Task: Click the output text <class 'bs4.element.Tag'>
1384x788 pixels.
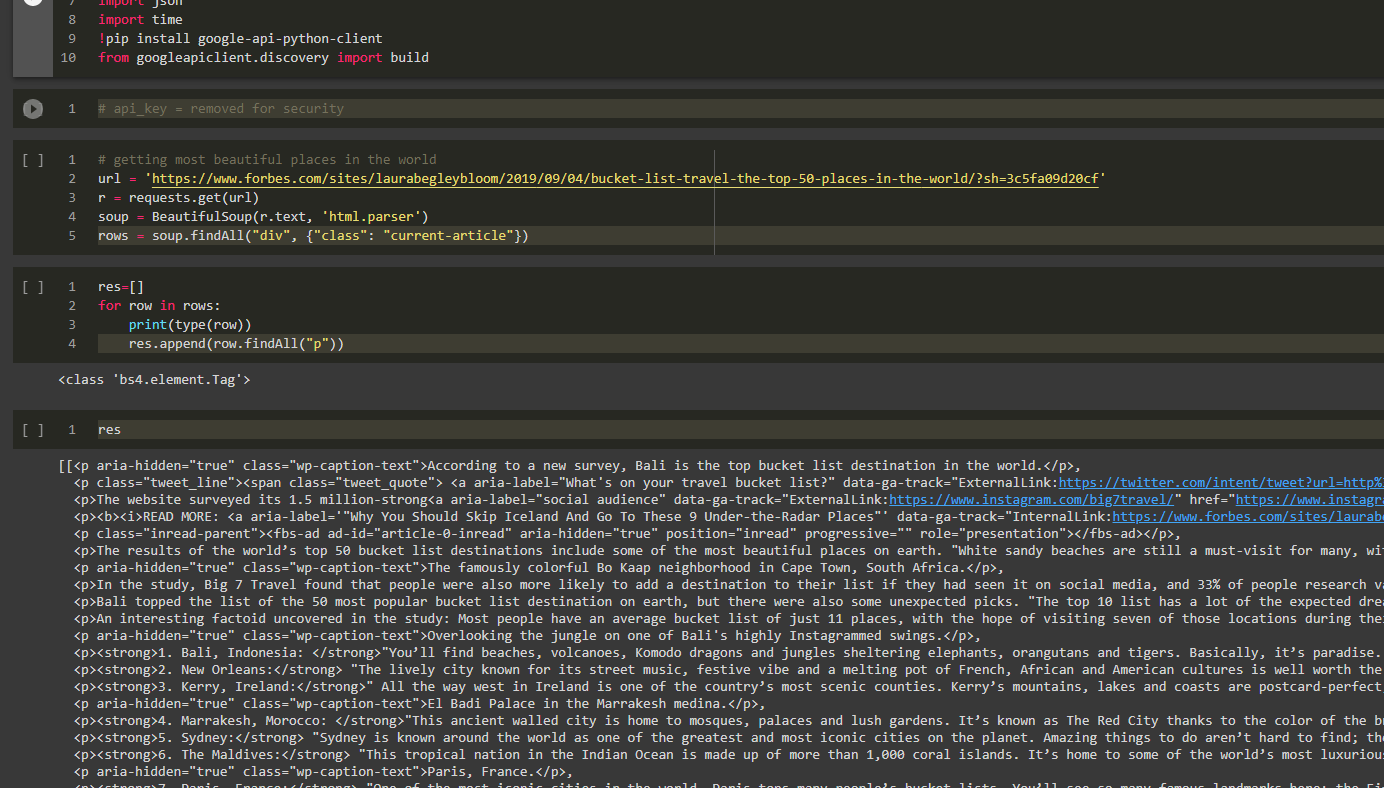Action: pyautogui.click(x=155, y=380)
